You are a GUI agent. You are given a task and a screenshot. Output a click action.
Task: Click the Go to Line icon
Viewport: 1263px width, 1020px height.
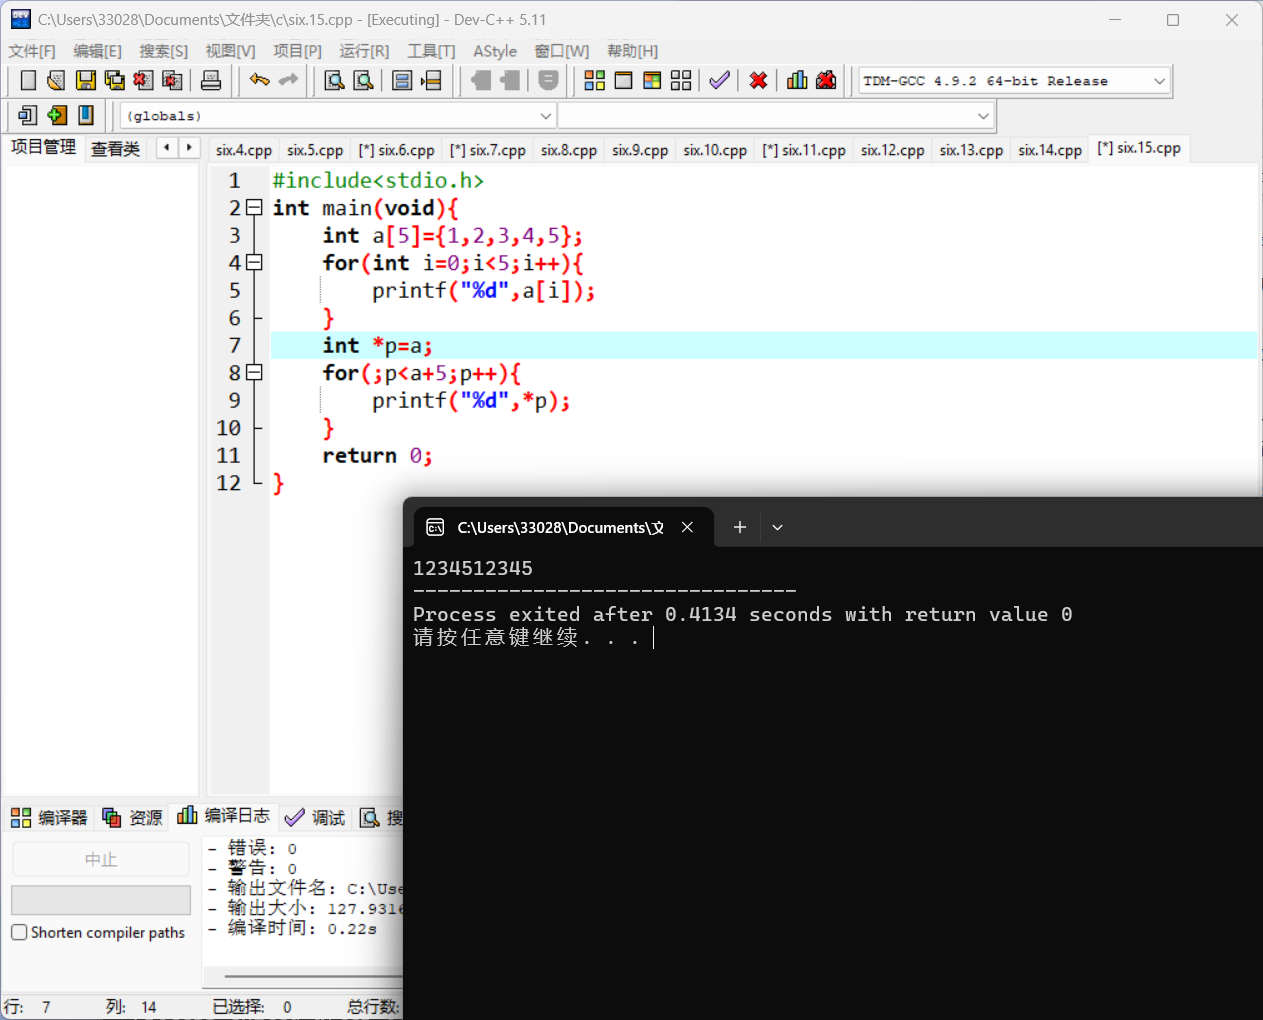click(x=431, y=81)
